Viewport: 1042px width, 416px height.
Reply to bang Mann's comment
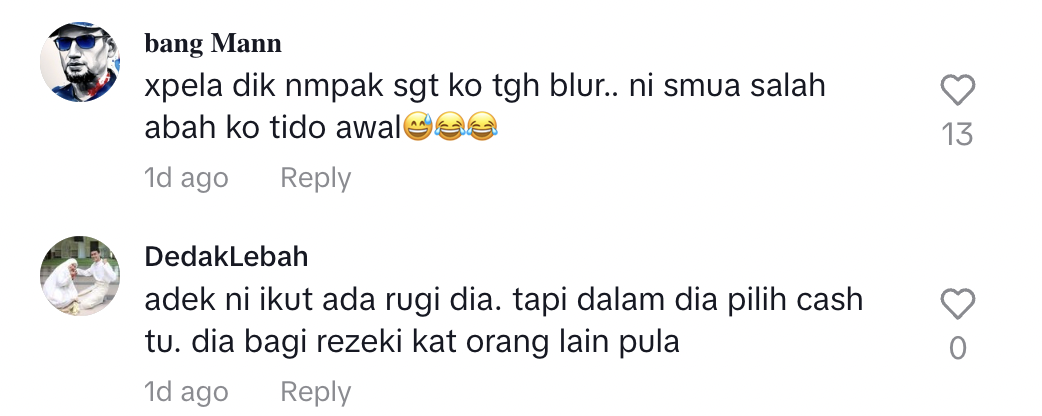(316, 178)
